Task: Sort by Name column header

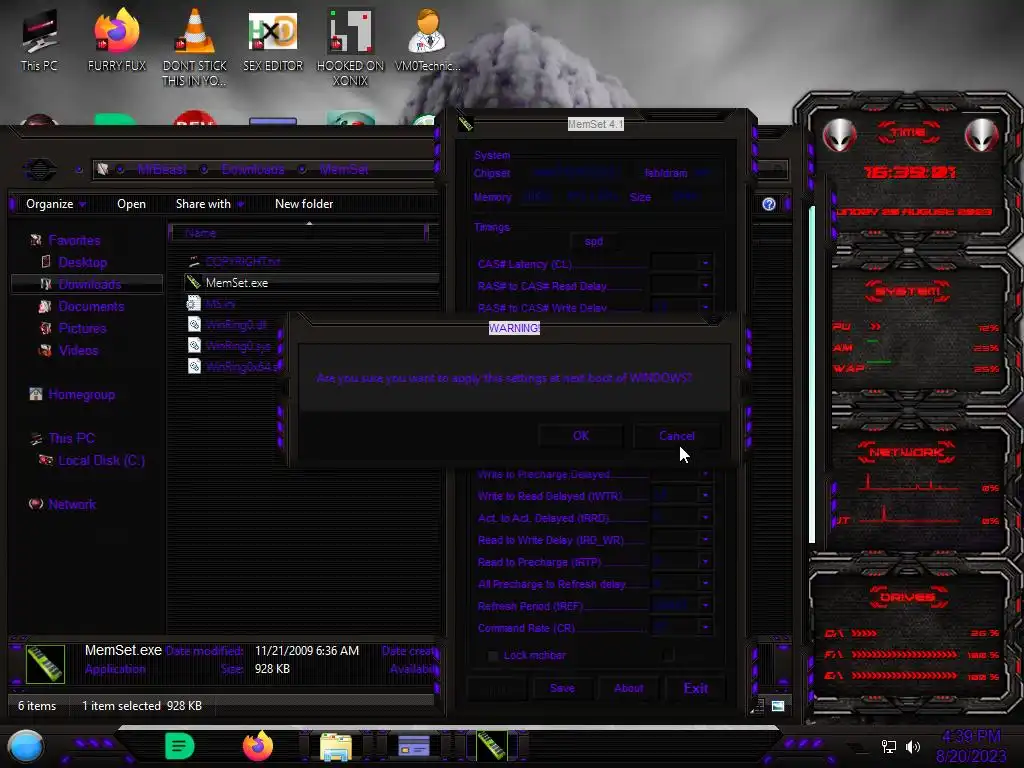Action: (298, 232)
